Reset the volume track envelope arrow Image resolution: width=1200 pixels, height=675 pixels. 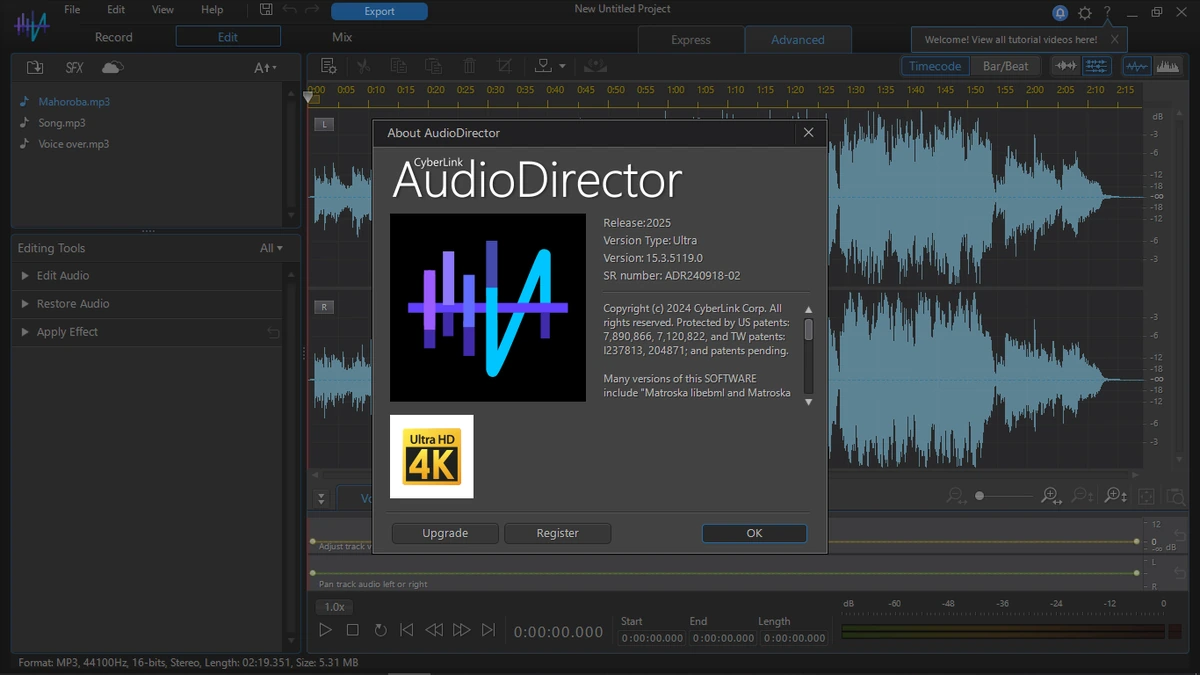(1181, 537)
